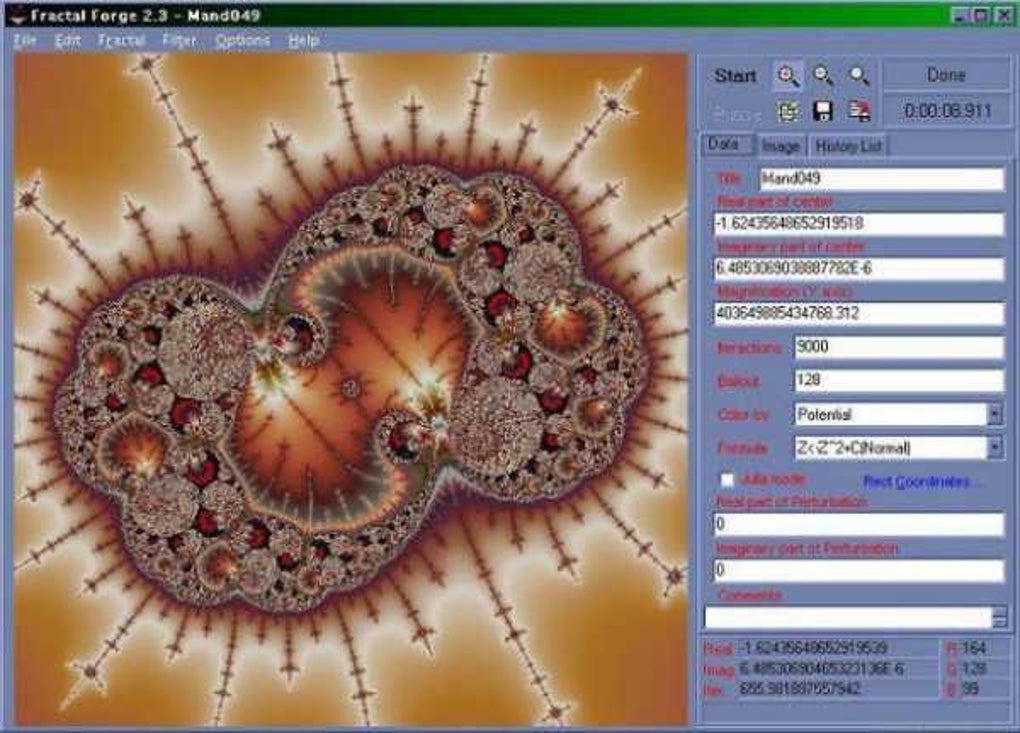
Task: Open the Filter menu
Action: pos(180,40)
